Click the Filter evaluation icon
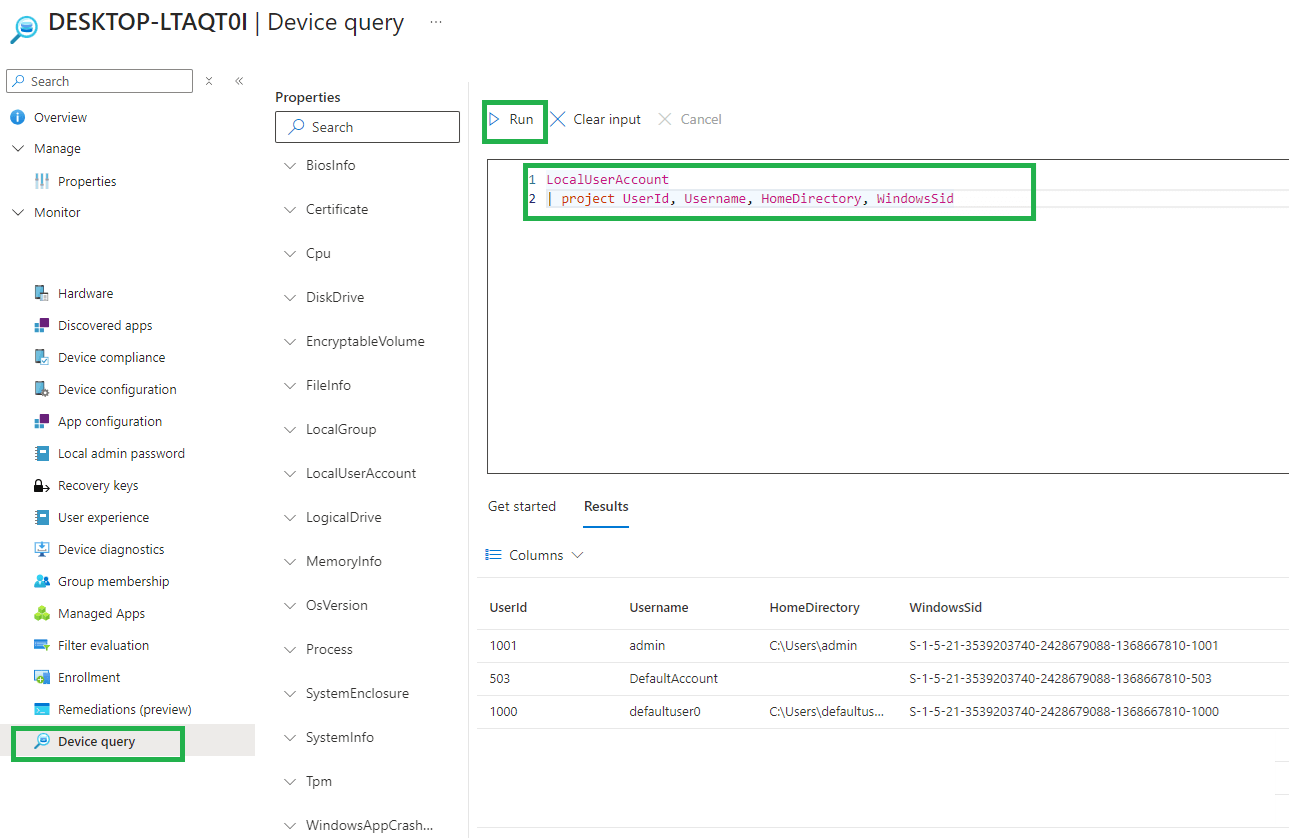The width and height of the screenshot is (1289, 838). pos(41,645)
